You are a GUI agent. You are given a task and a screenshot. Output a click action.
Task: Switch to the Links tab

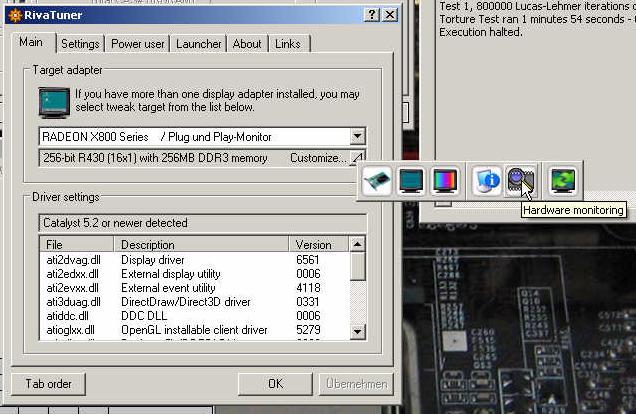coord(288,44)
